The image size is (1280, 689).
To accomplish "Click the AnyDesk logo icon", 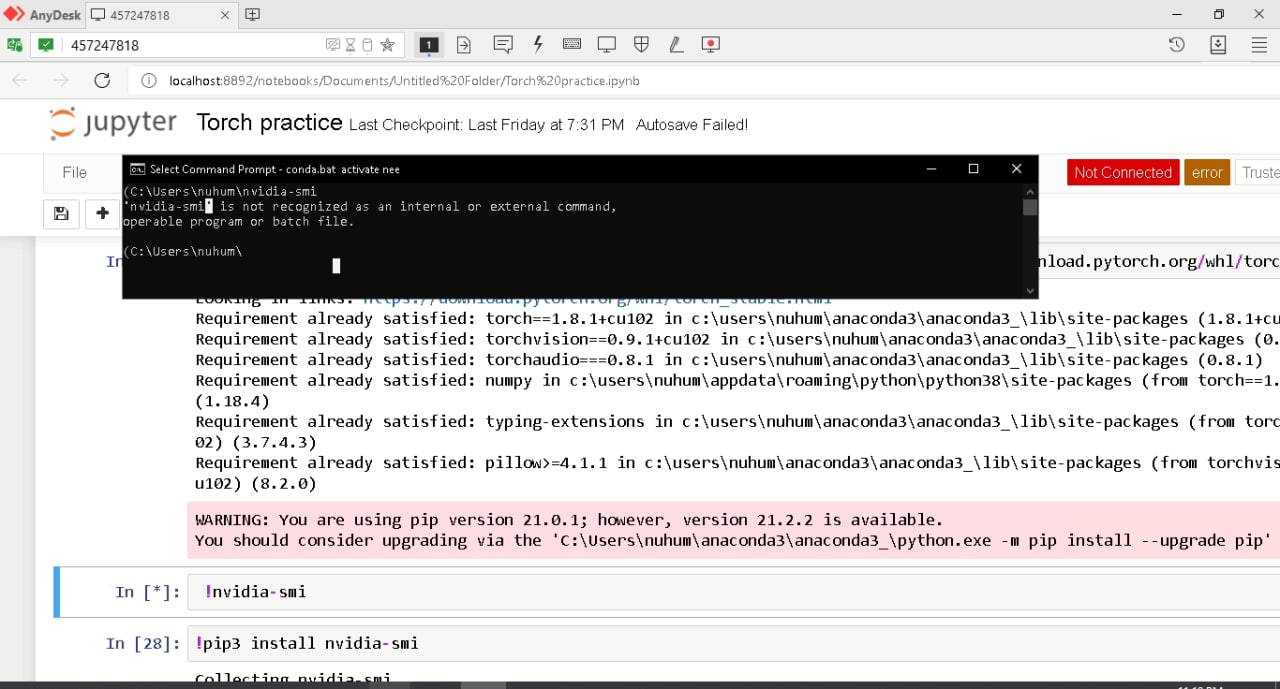I will pyautogui.click(x=14, y=14).
